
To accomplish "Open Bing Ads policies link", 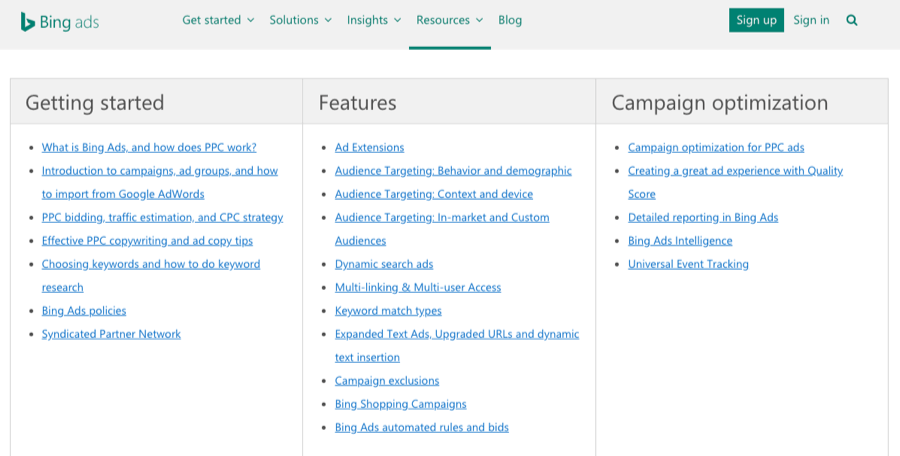I will pos(84,311).
